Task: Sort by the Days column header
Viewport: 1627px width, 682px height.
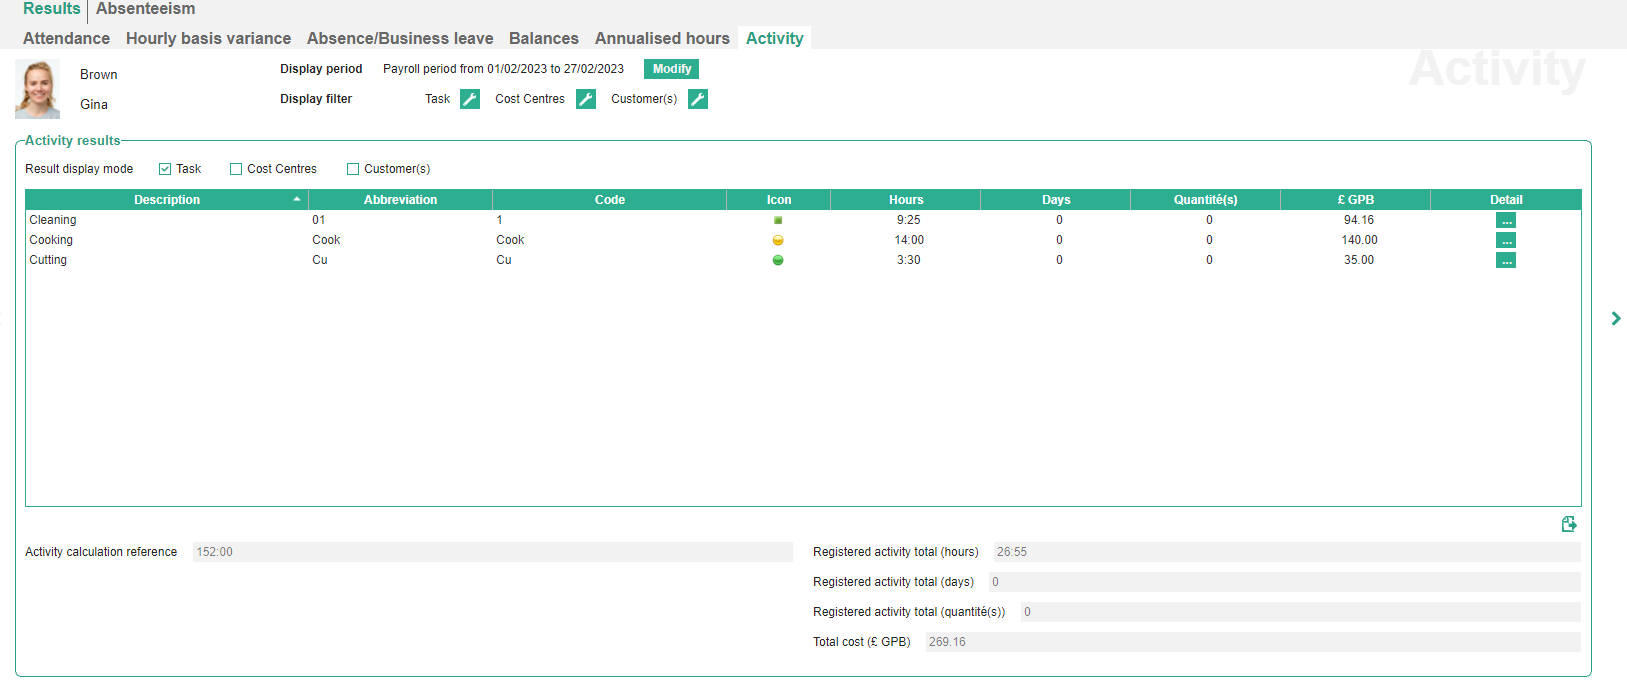Action: click(1056, 200)
